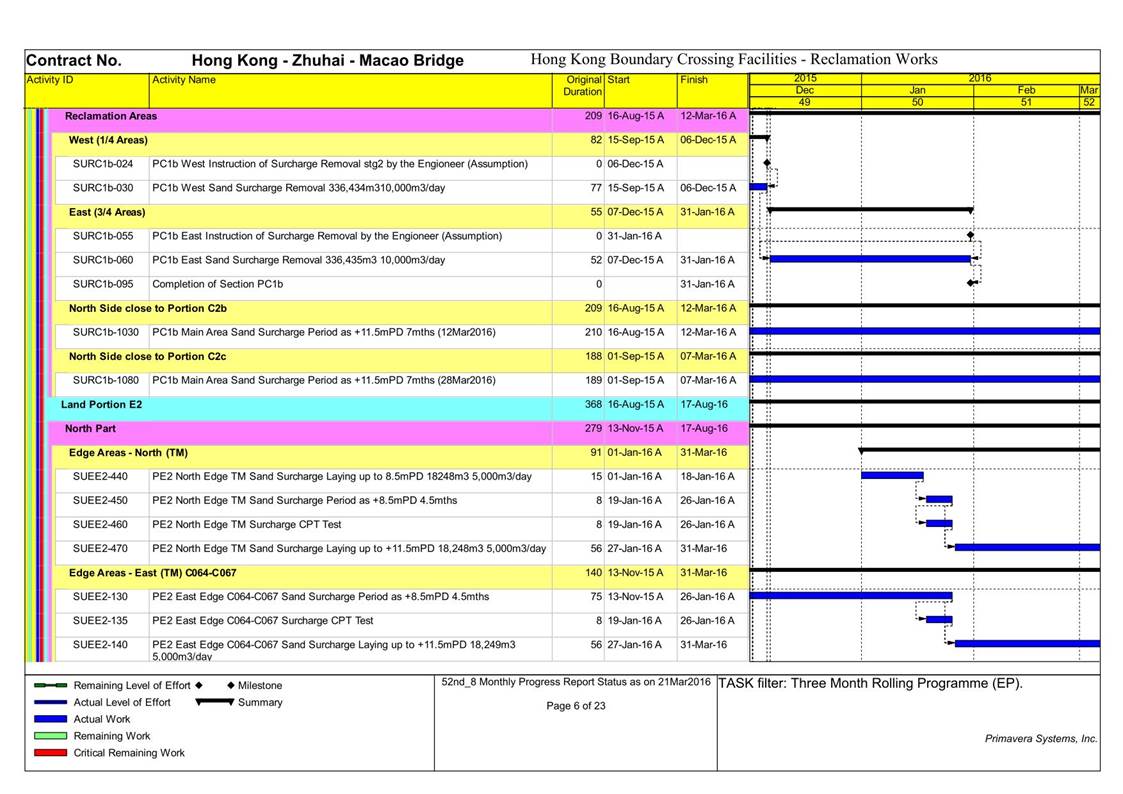This screenshot has width=1123, height=794.
Task: Click activity ID SUEE2-440
Action: [x=100, y=476]
